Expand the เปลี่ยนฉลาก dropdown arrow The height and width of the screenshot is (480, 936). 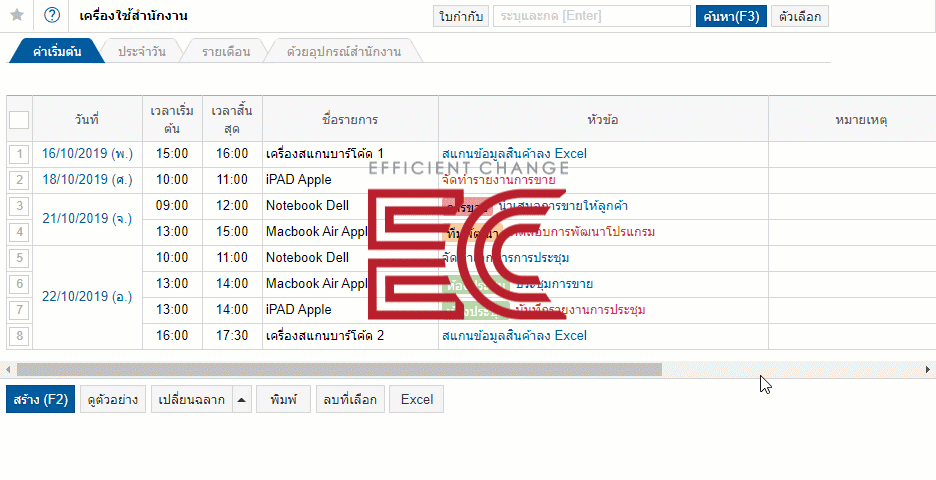(x=241, y=399)
